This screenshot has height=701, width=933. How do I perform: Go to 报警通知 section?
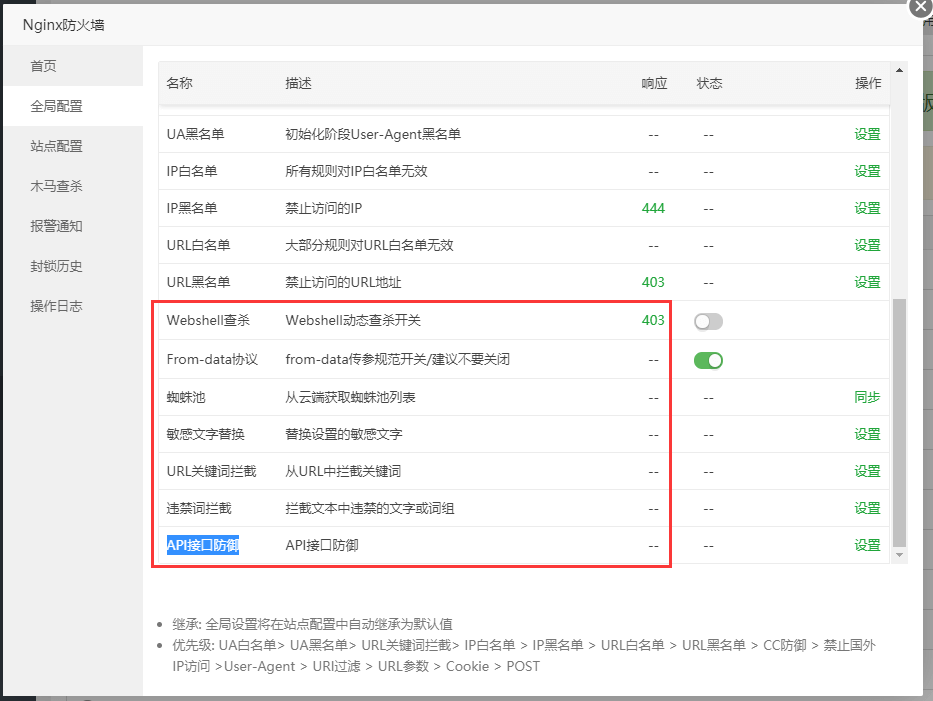click(73, 226)
